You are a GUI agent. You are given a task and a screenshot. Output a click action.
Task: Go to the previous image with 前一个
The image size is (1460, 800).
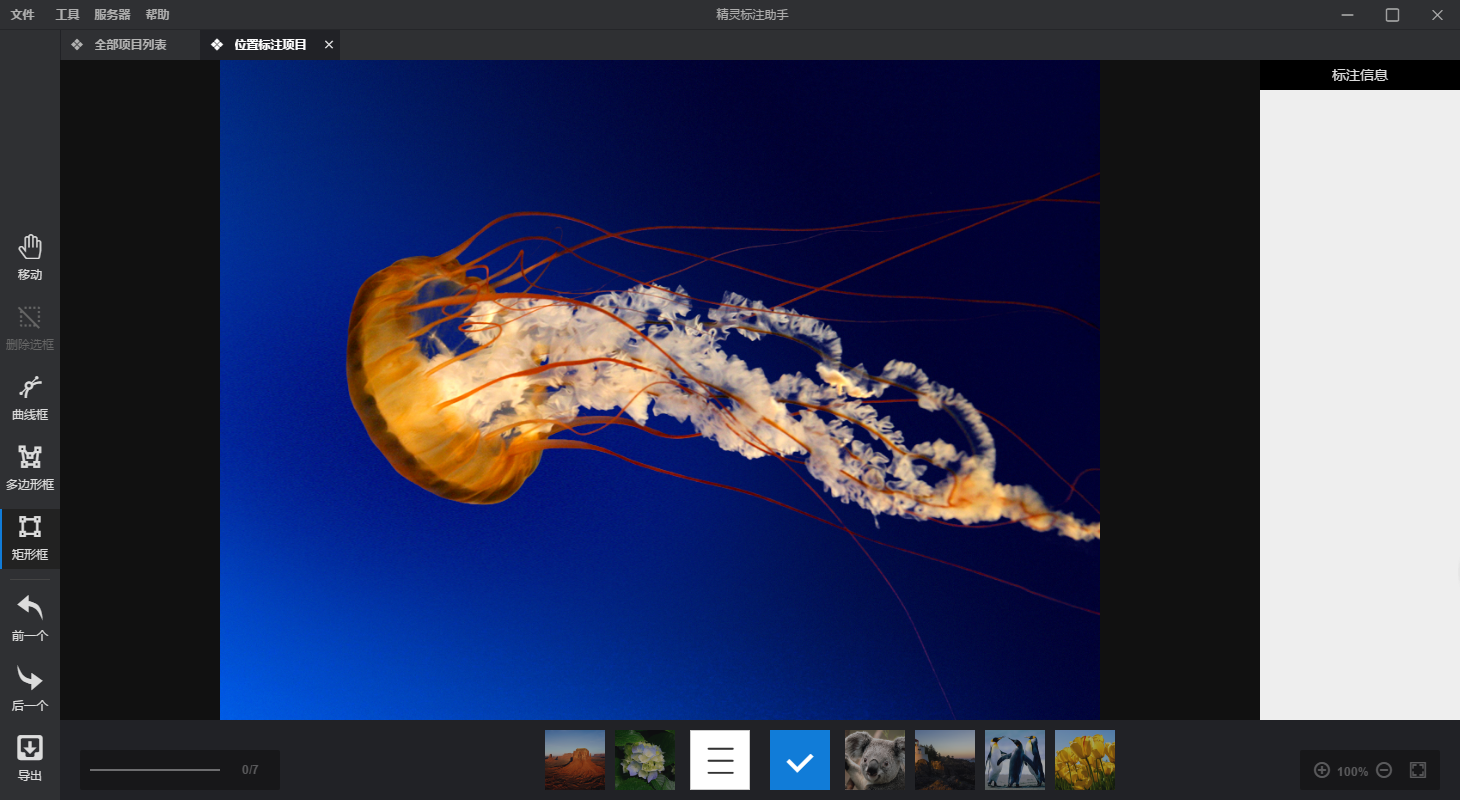30,618
